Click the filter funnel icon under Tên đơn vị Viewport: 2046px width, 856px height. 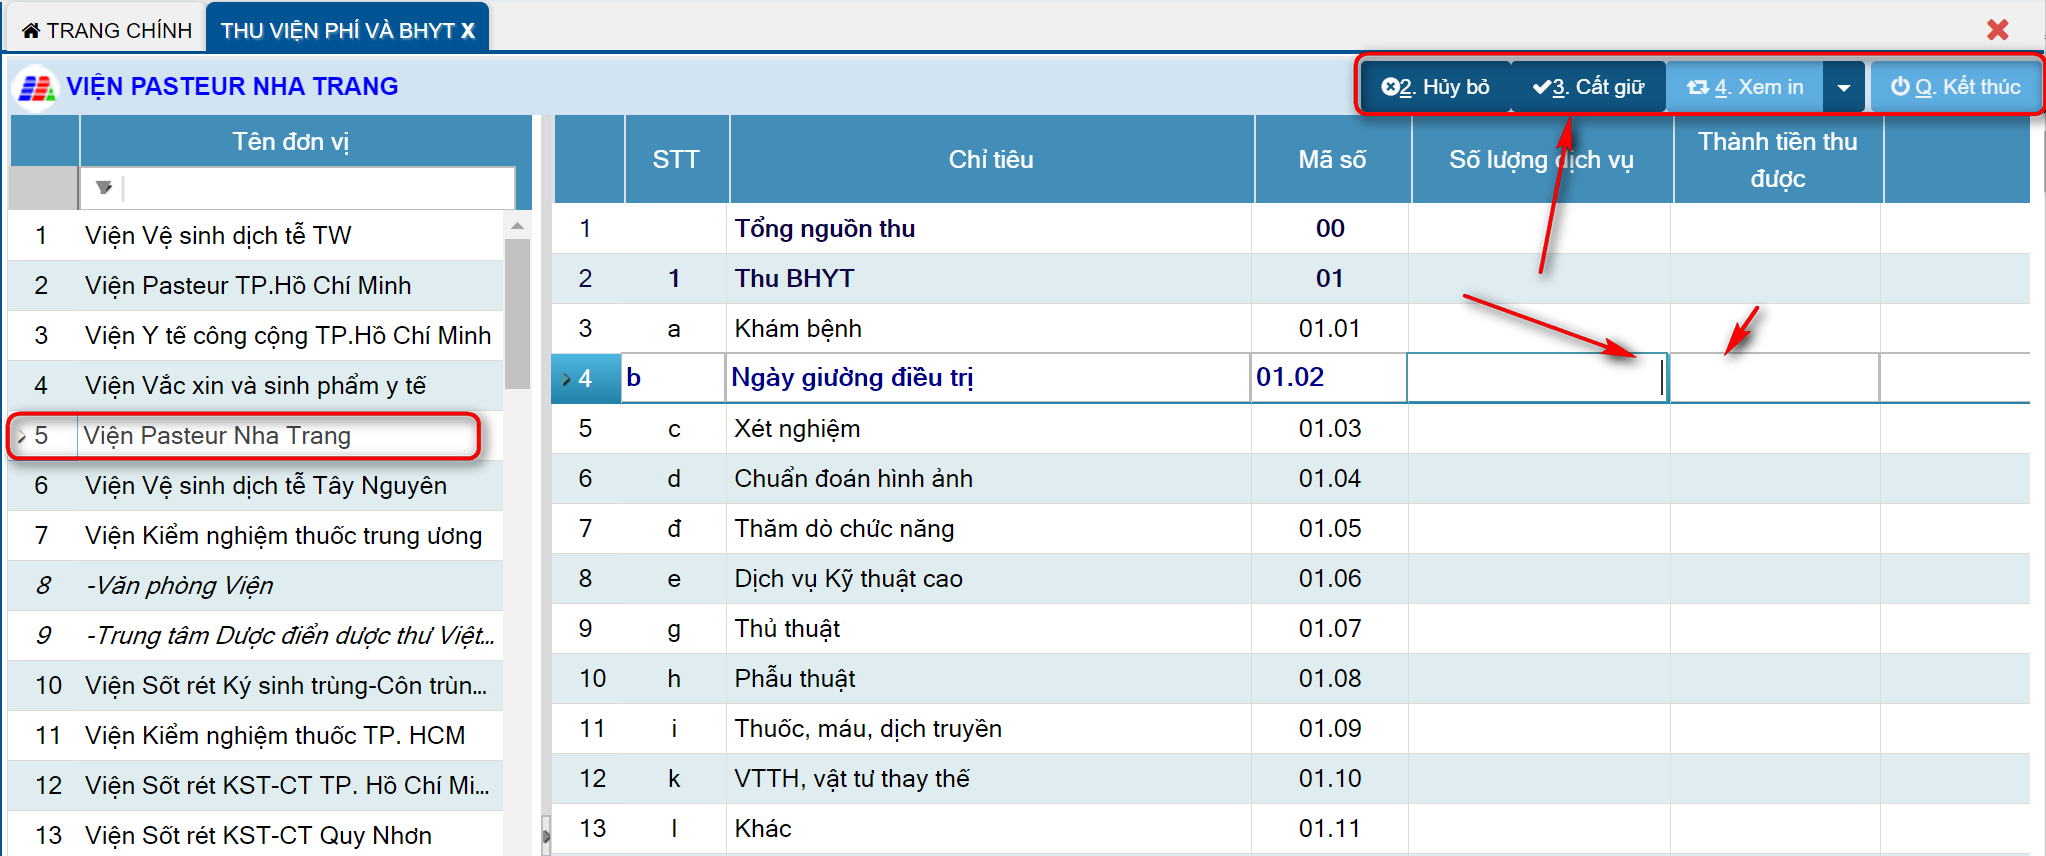click(103, 188)
